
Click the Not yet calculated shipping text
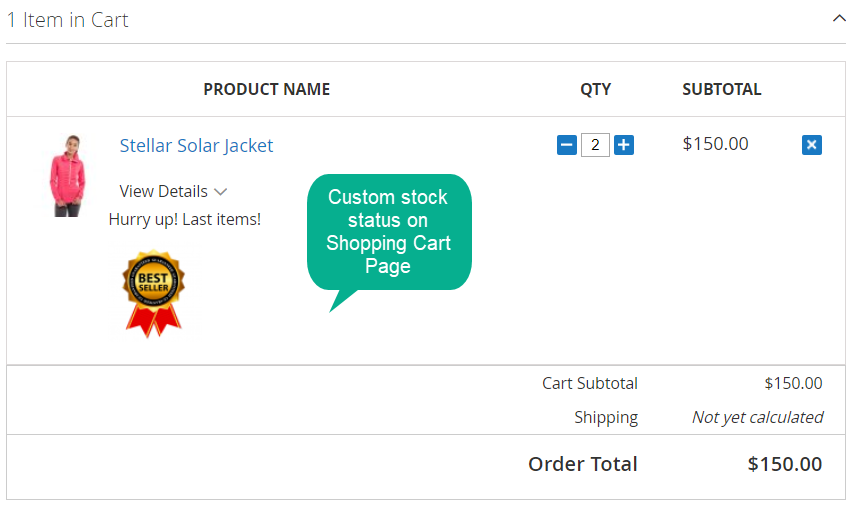[758, 417]
